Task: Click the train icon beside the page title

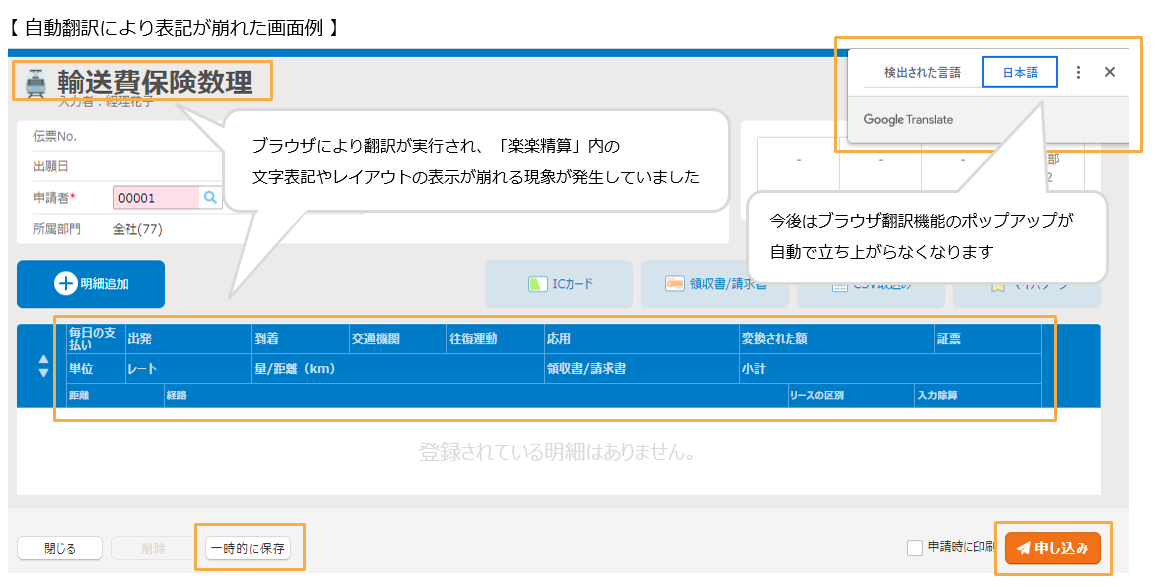Action: (36, 83)
